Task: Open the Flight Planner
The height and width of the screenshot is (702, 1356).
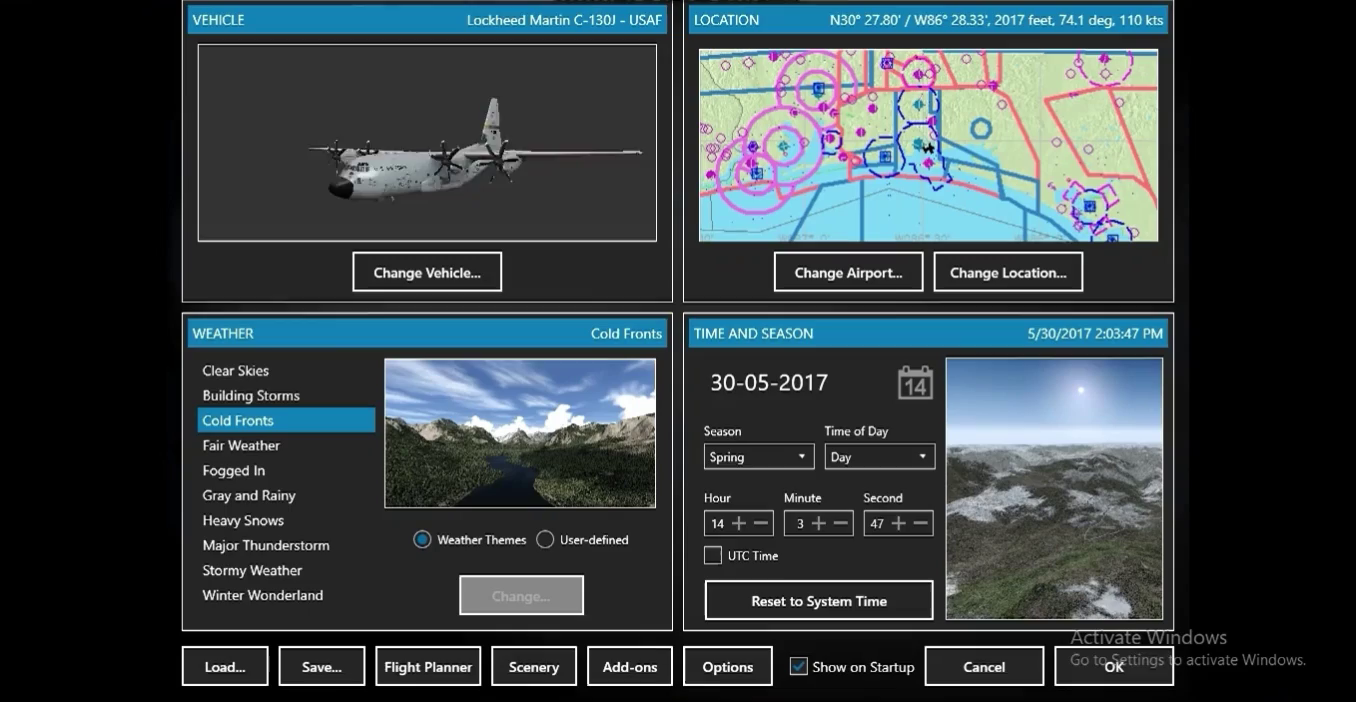Action: [428, 667]
